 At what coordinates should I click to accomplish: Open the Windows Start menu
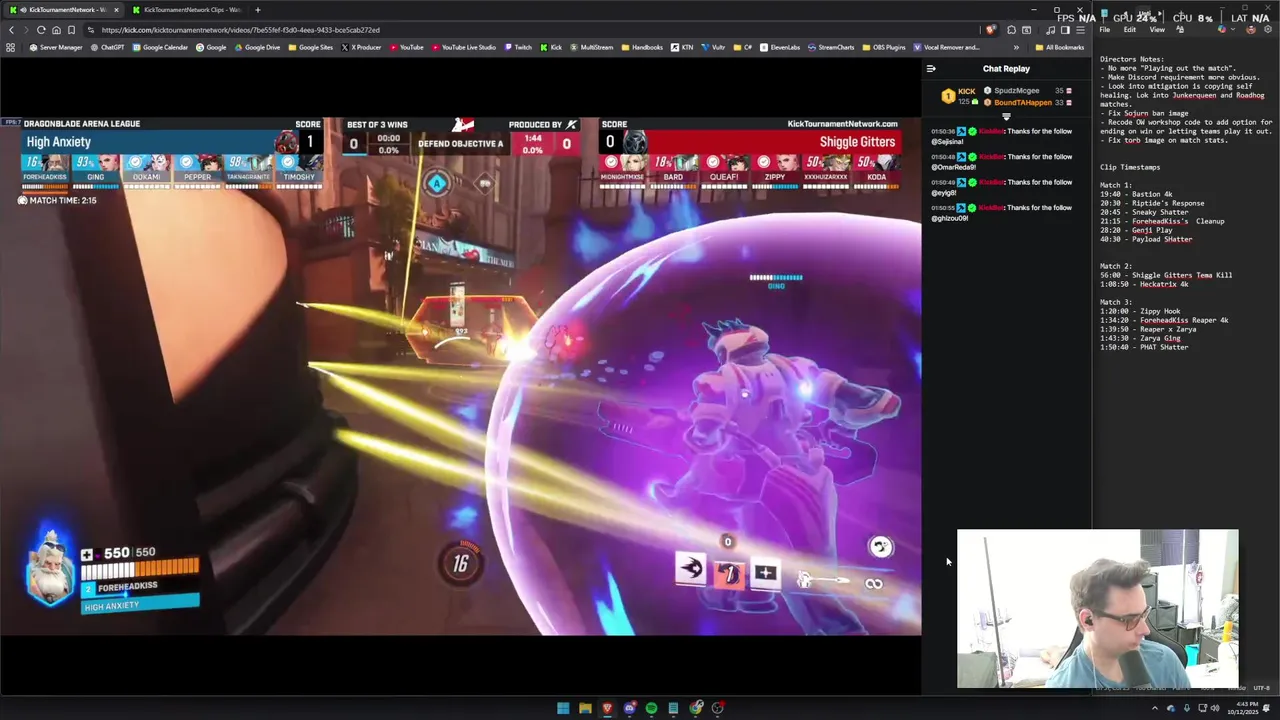pyautogui.click(x=563, y=708)
